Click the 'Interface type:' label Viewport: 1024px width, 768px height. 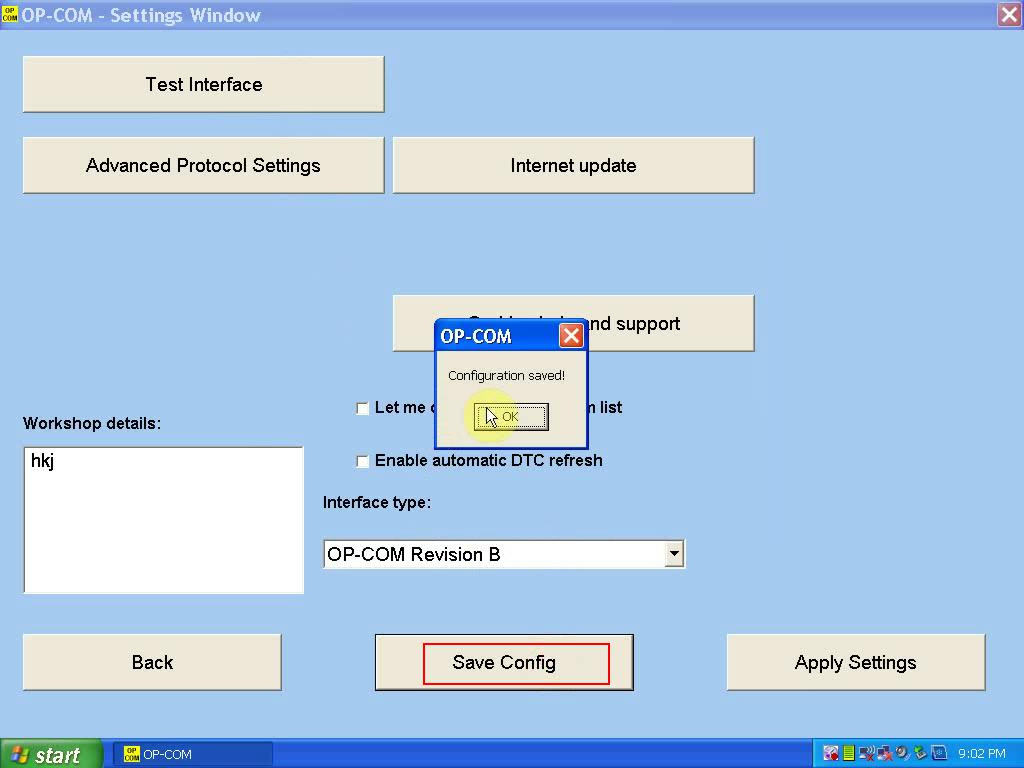(x=377, y=502)
